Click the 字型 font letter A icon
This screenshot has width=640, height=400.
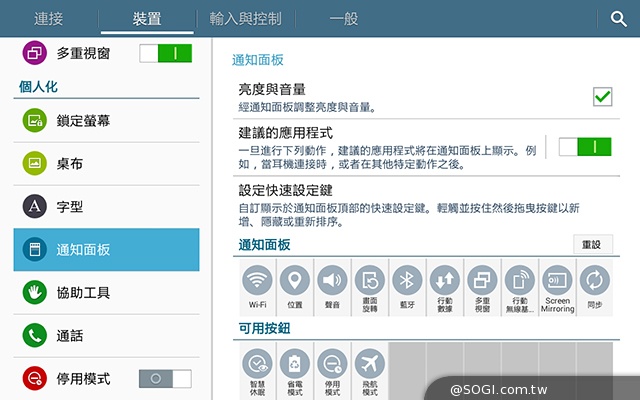[35, 207]
